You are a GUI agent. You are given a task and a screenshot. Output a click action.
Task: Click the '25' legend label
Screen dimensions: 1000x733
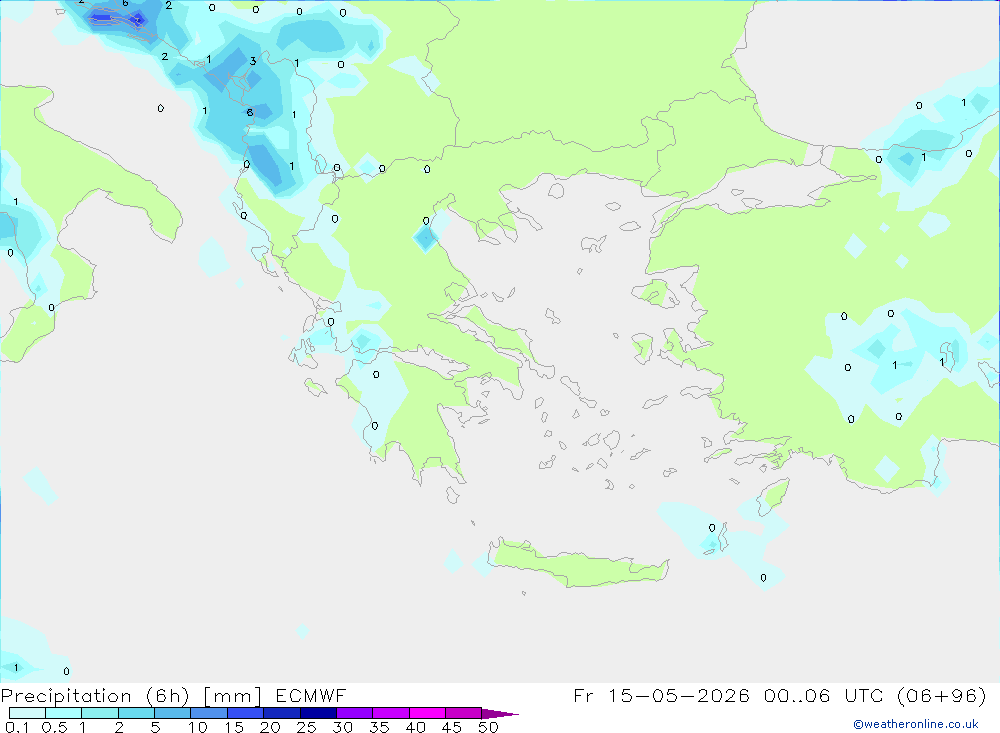[306, 727]
